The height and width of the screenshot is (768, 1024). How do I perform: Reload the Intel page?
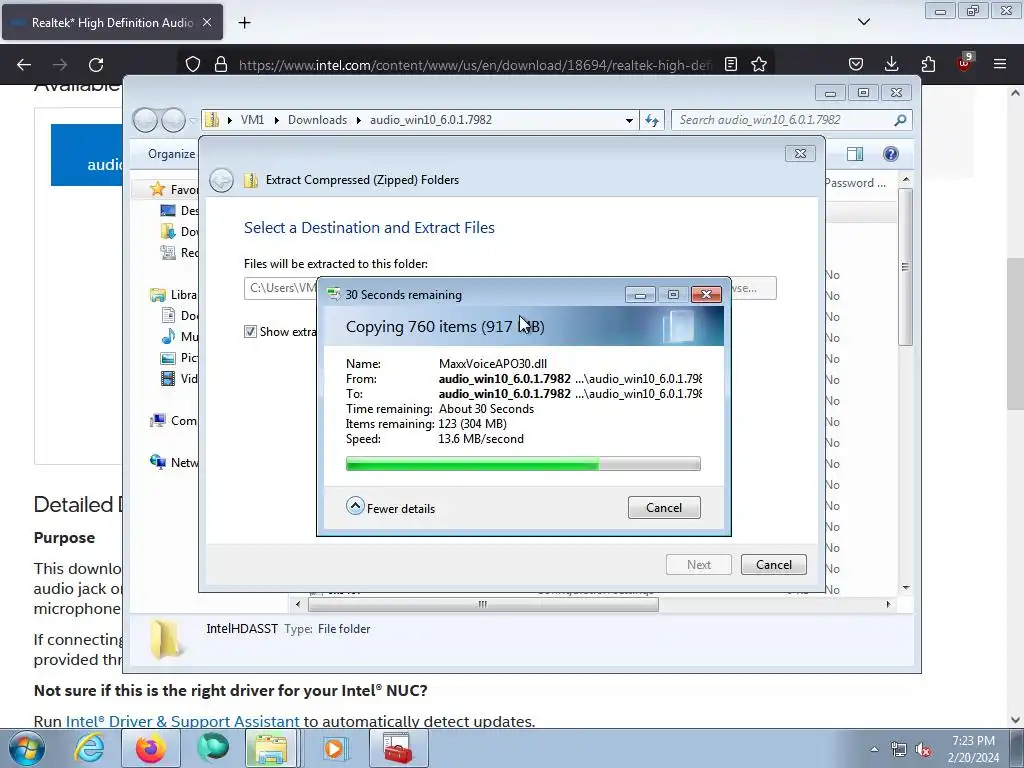(96, 65)
